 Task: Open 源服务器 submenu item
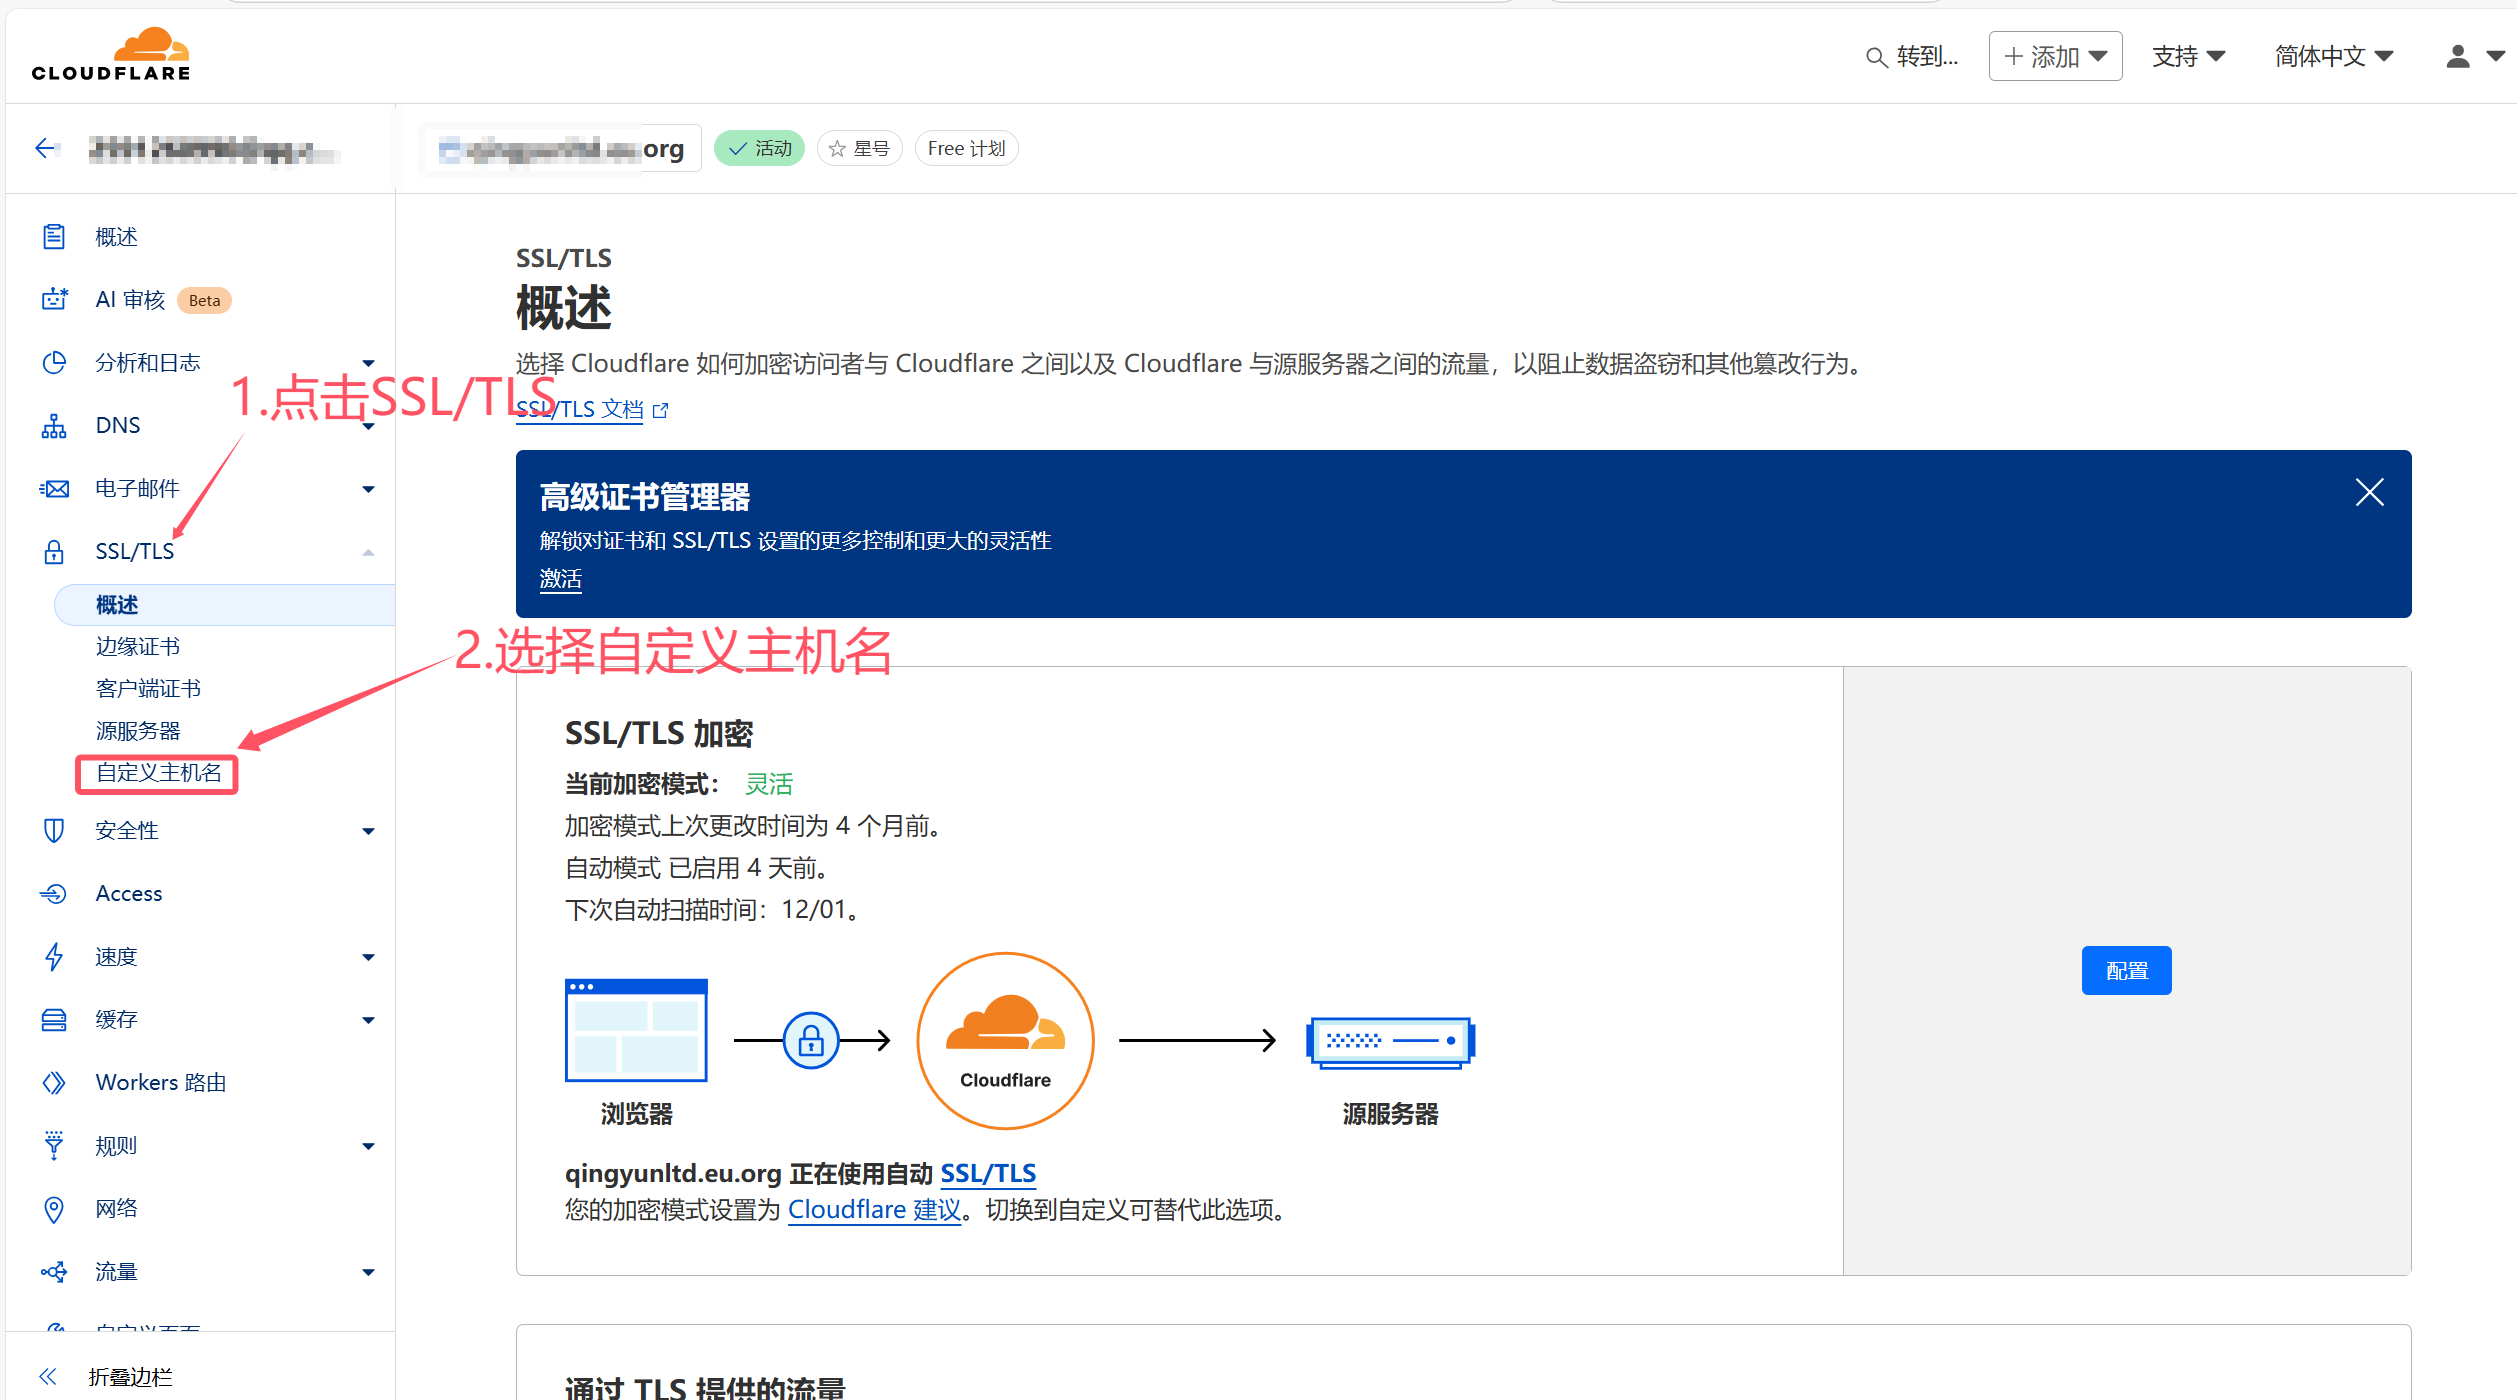point(138,731)
